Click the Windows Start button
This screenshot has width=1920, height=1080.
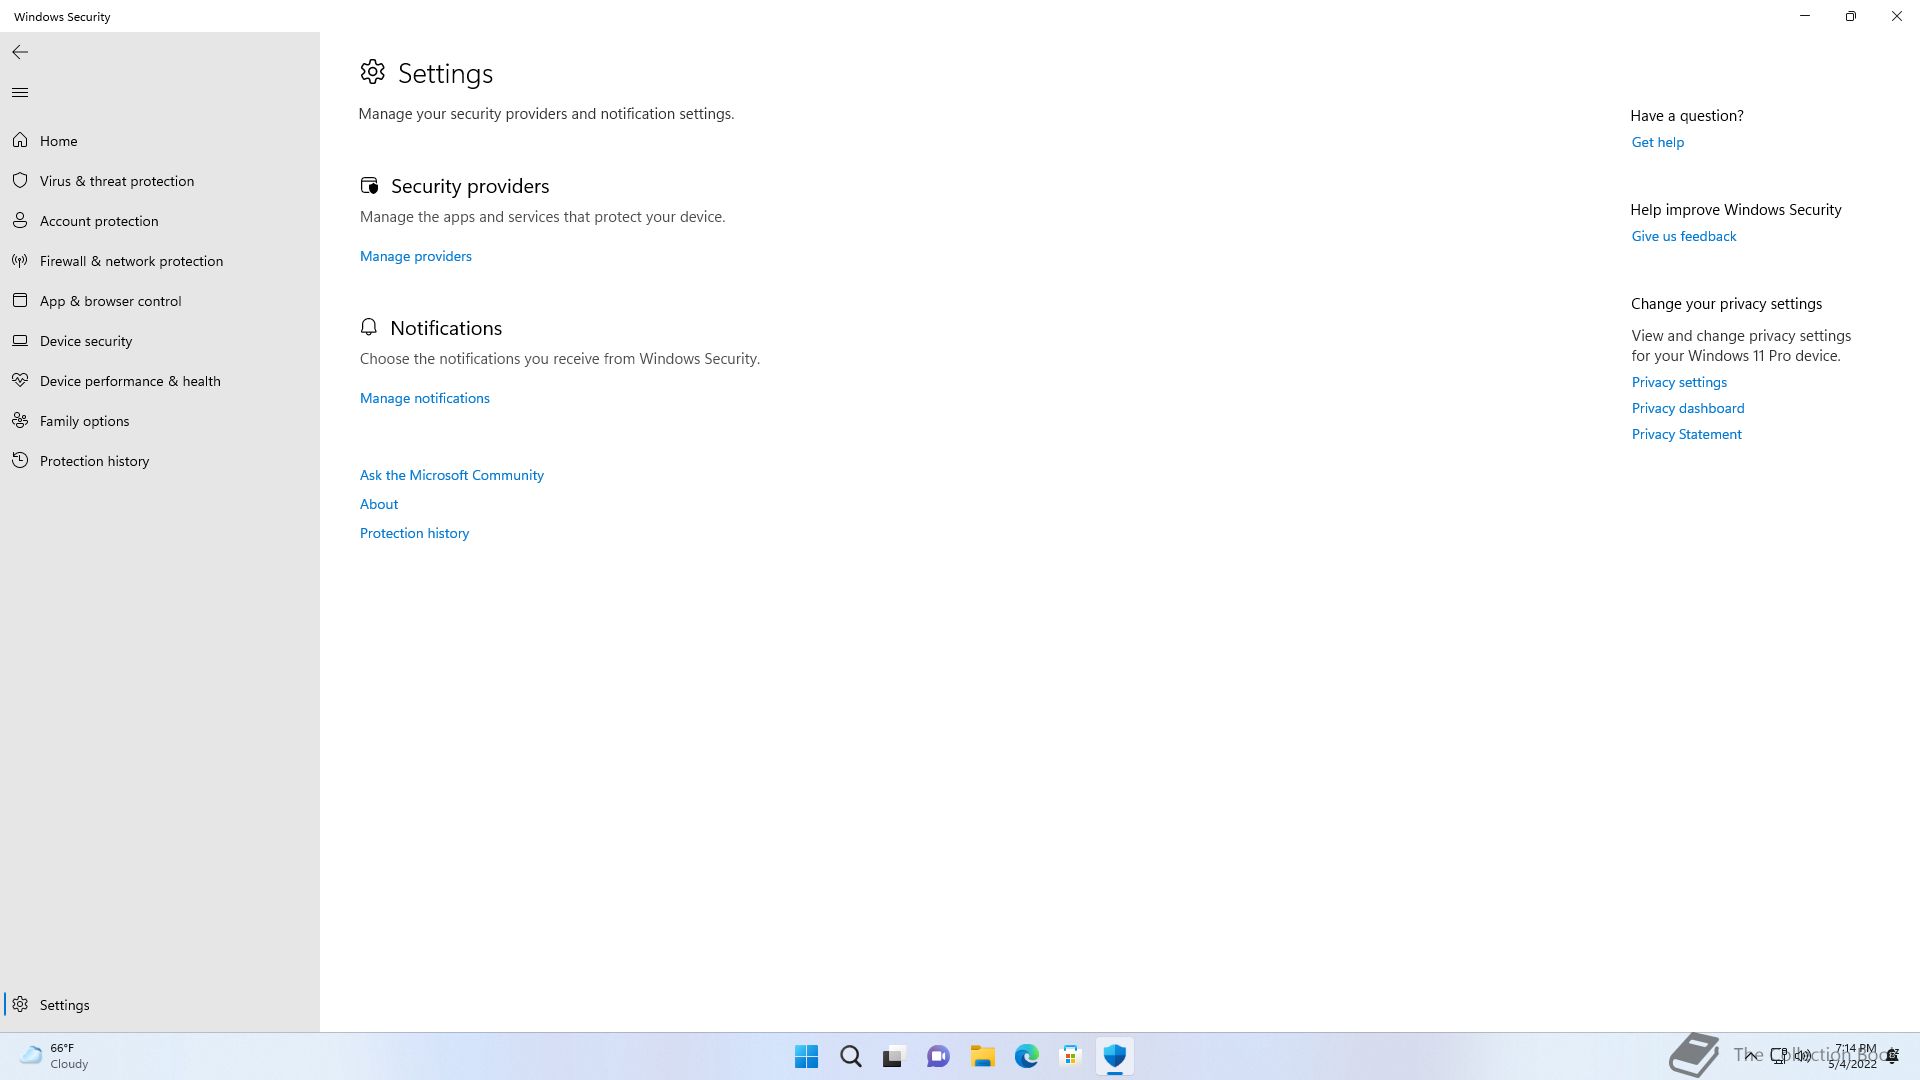pyautogui.click(x=806, y=1056)
